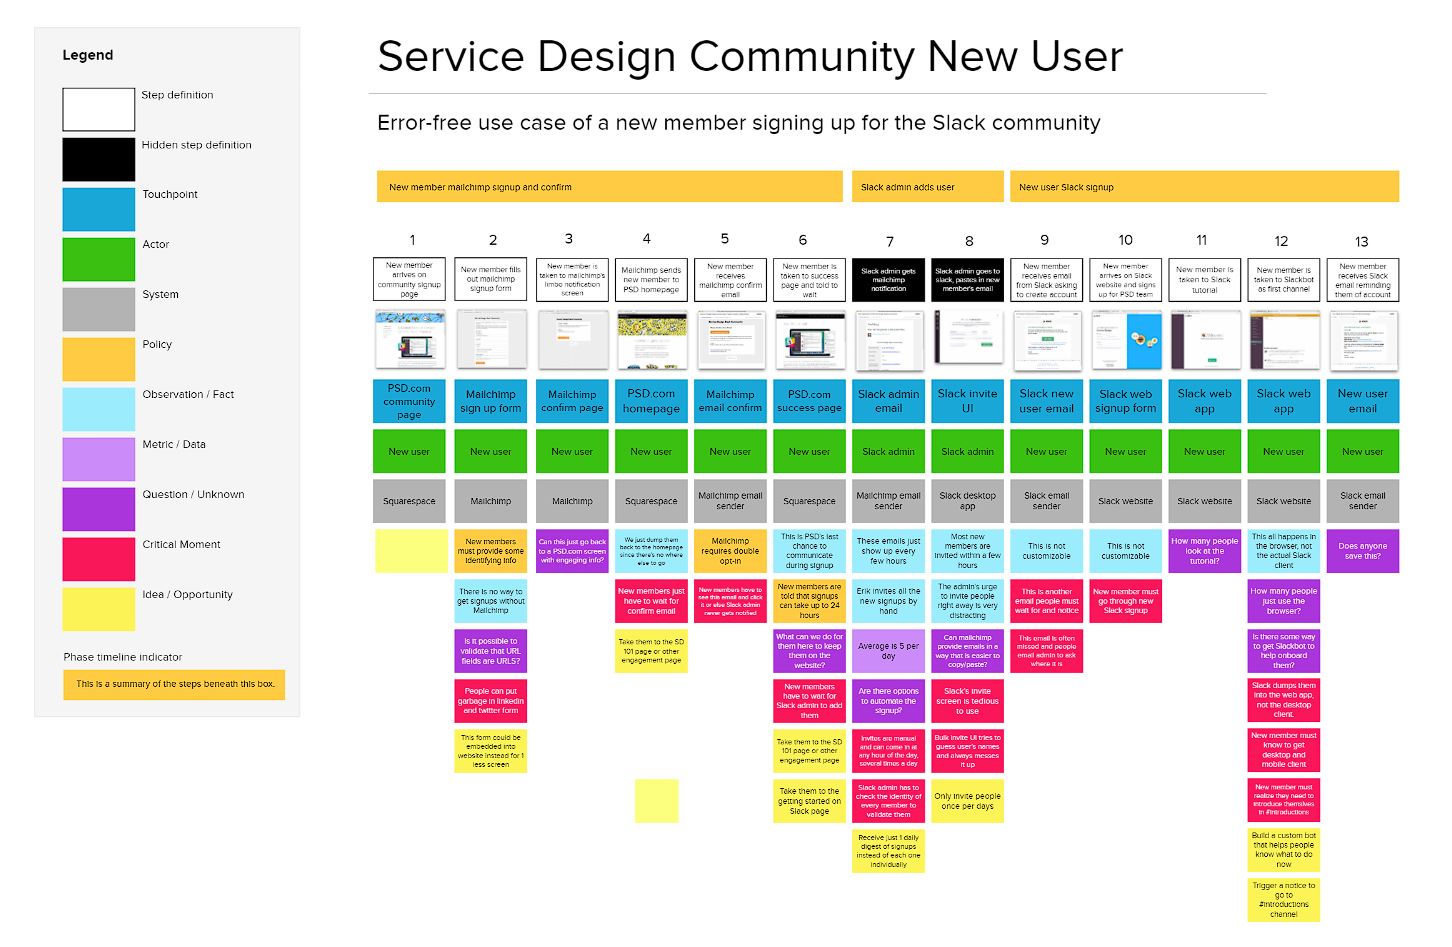The height and width of the screenshot is (947, 1452).
Task: Select the orange Policy legend swatch
Action: click(98, 359)
